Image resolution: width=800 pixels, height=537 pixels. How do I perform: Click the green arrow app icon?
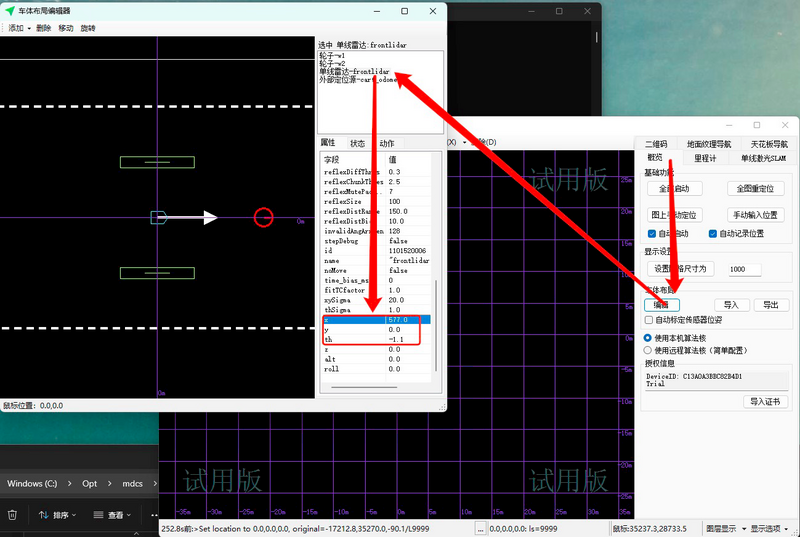(x=10, y=10)
